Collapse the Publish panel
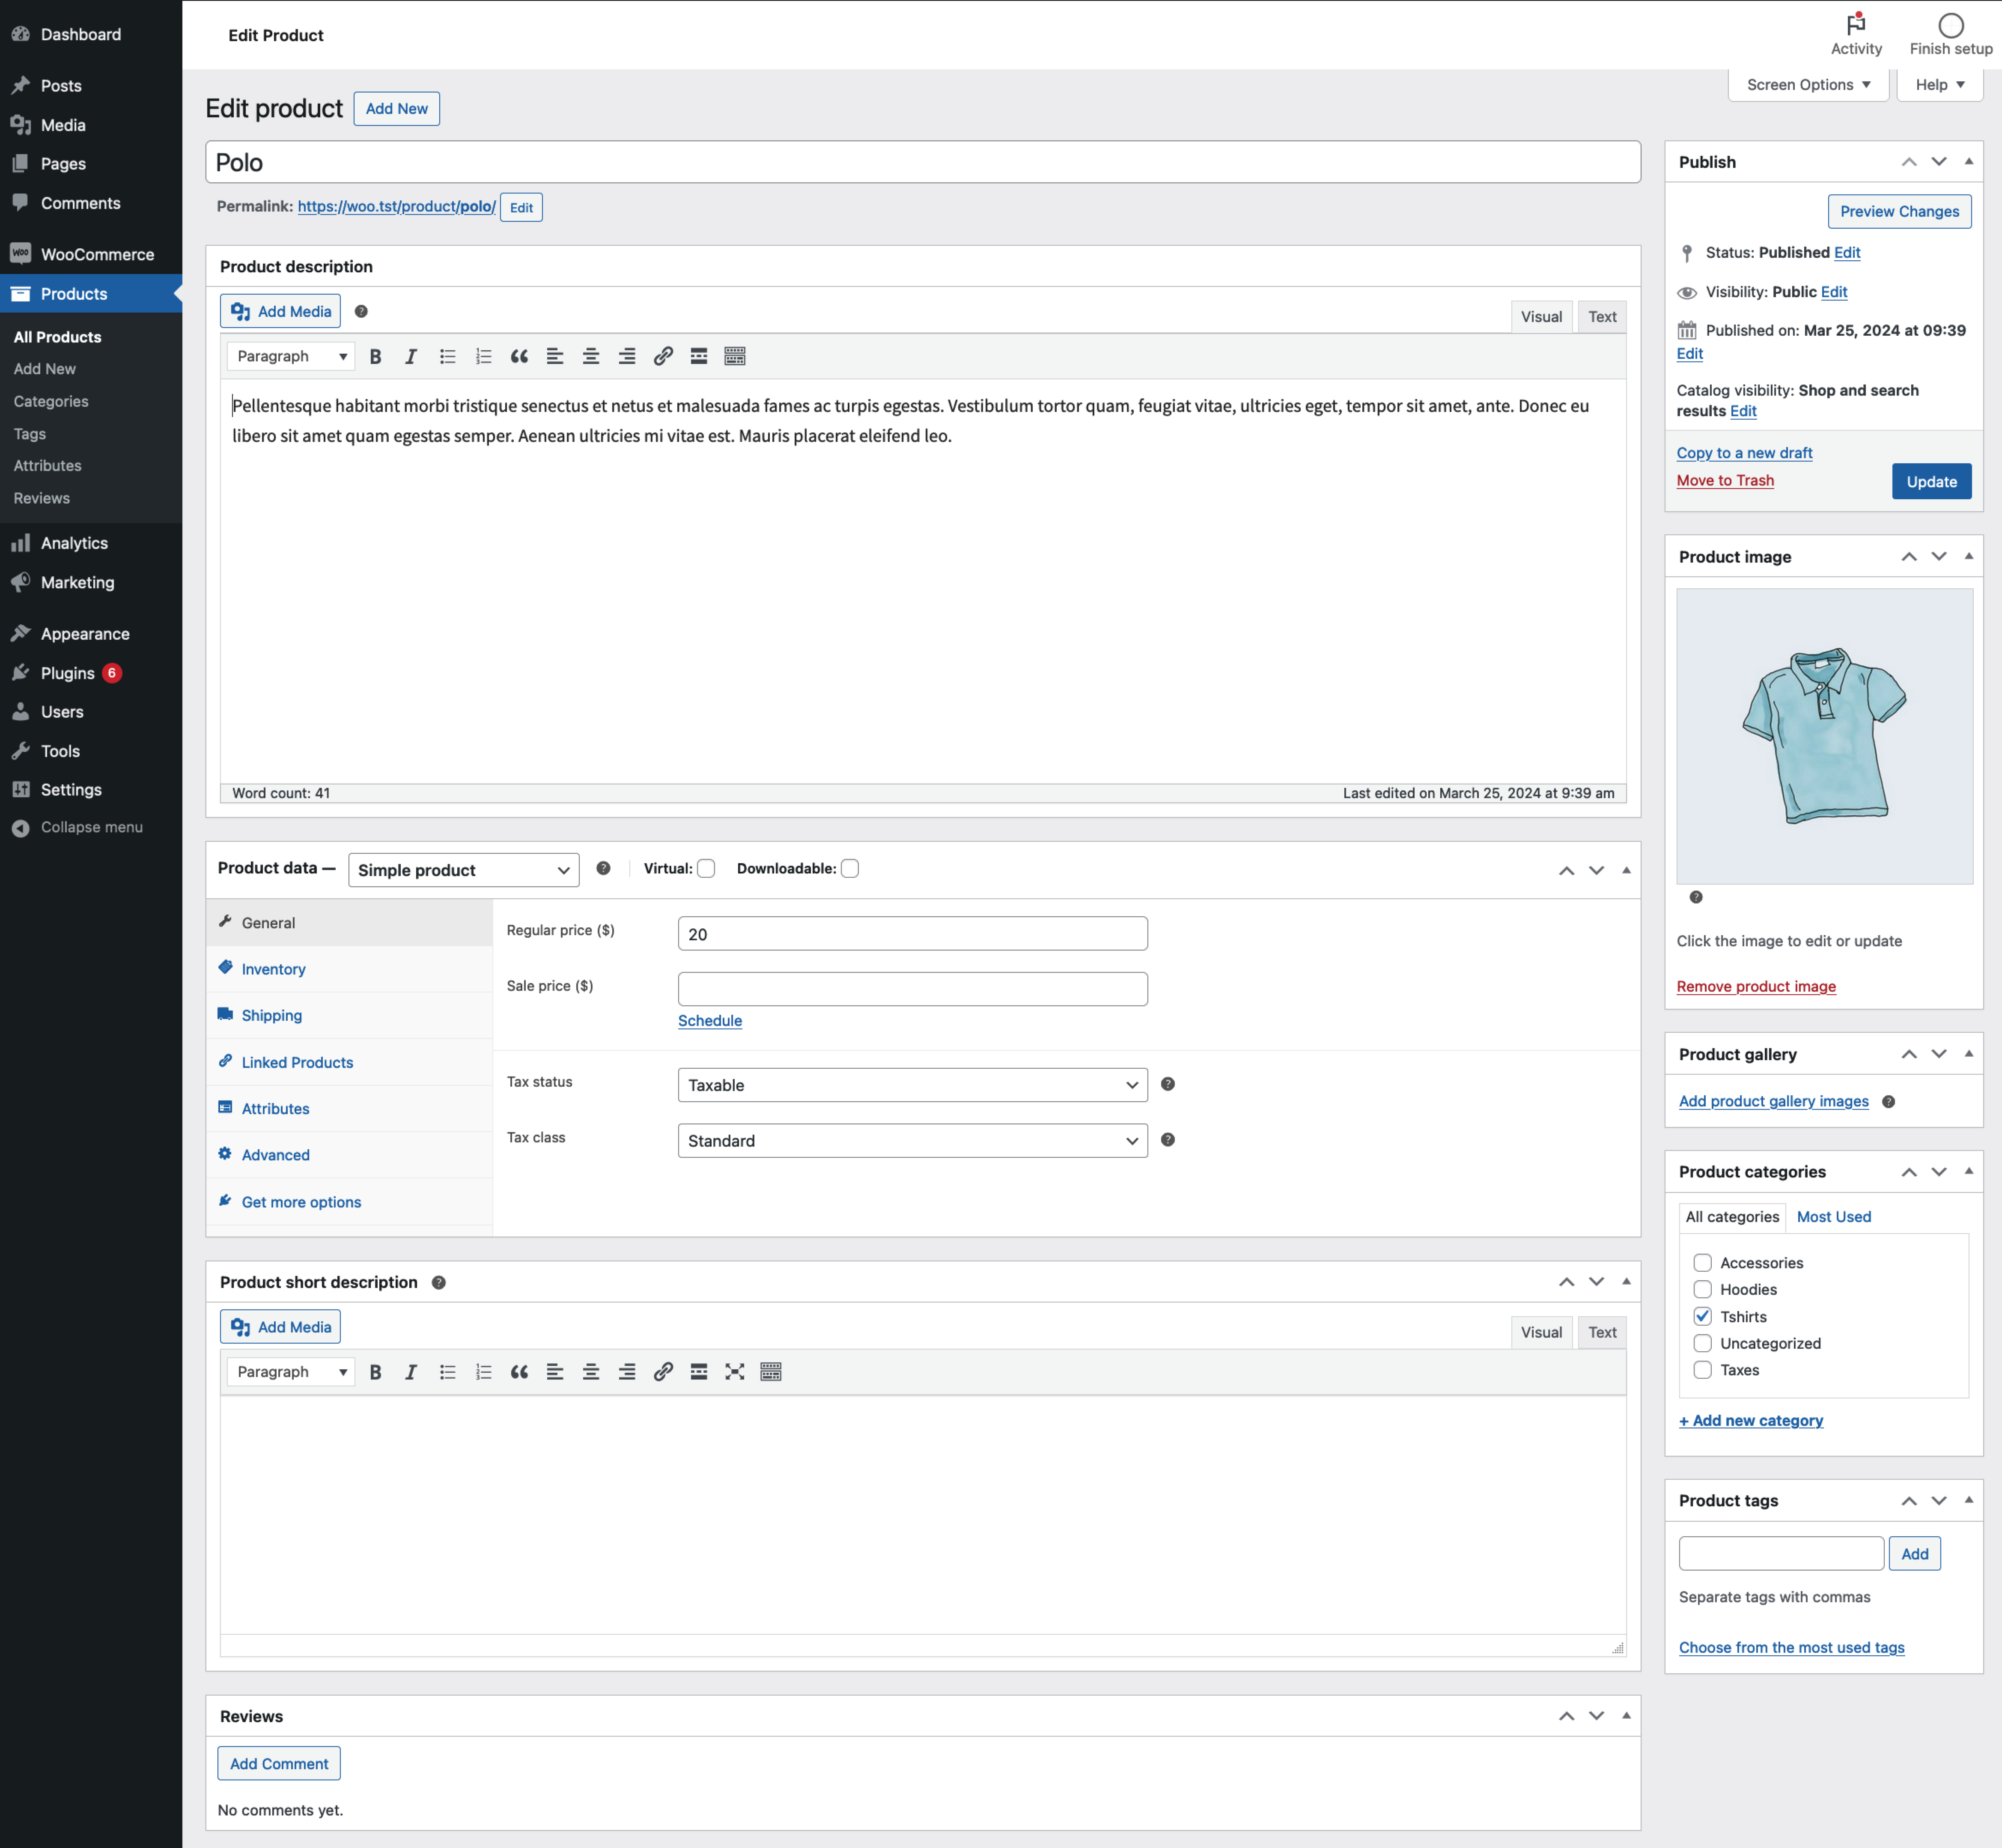Screen dimensions: 2002x1848 (x=1968, y=161)
